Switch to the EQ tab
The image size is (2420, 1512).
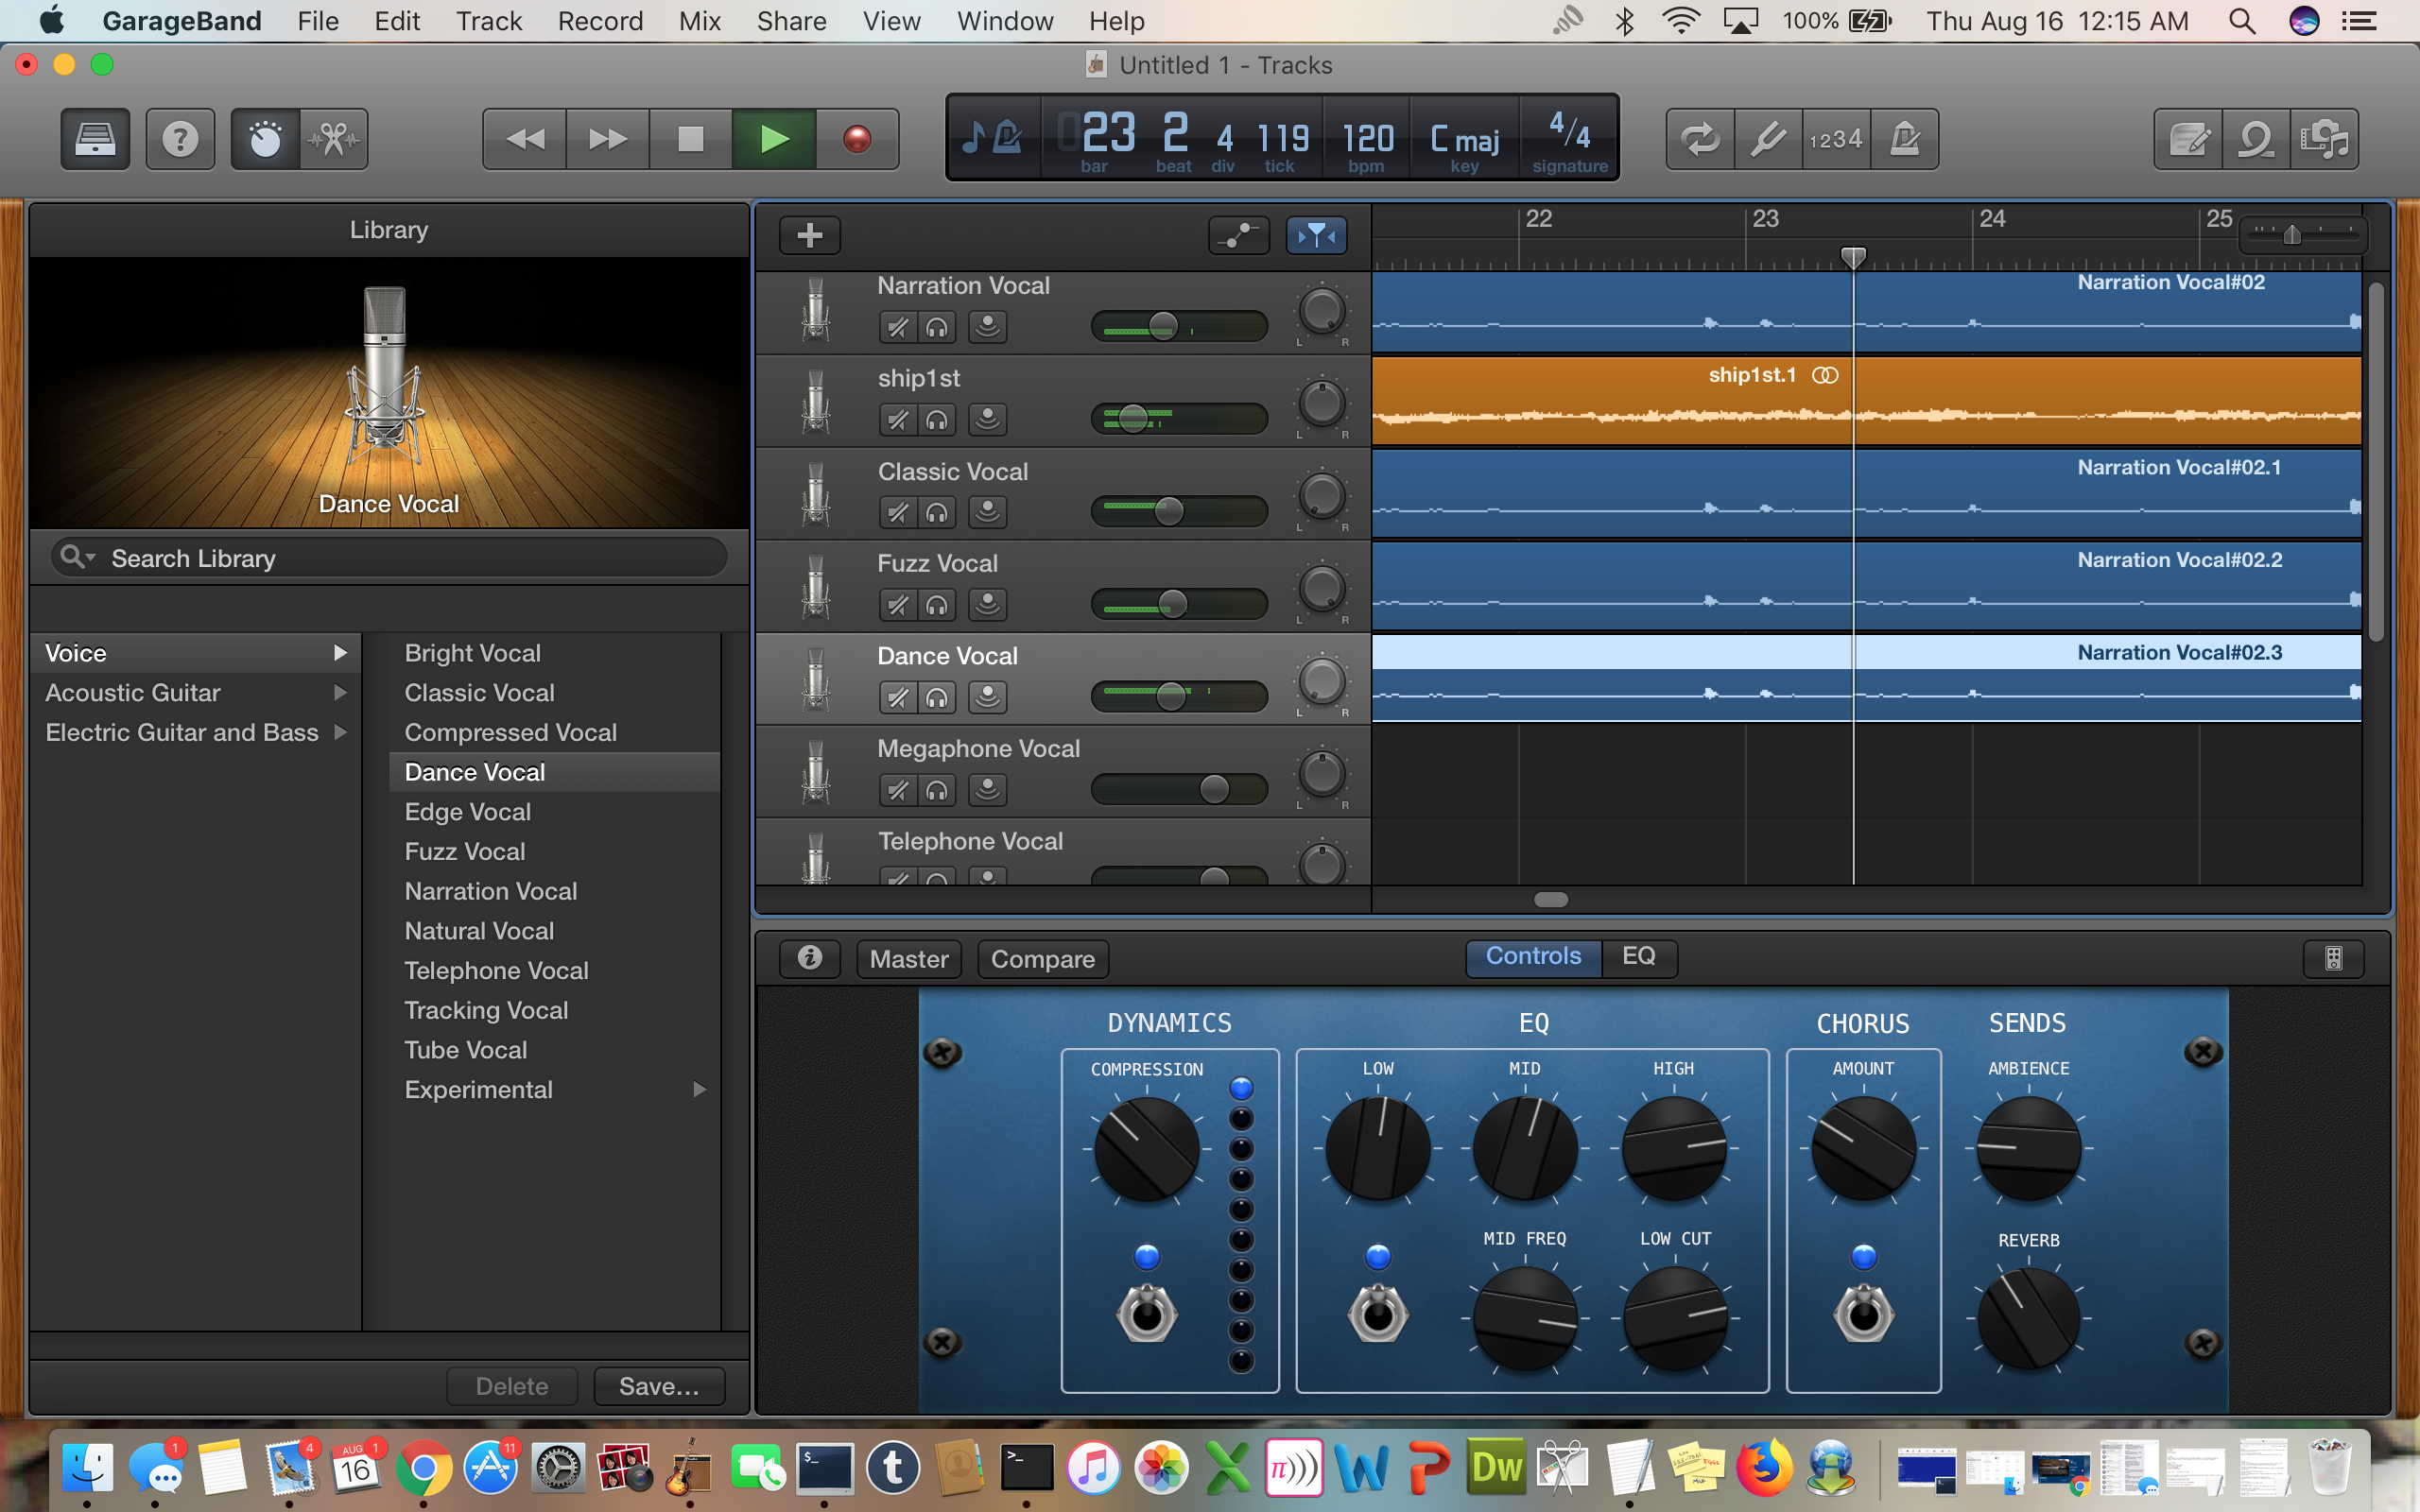click(x=1638, y=956)
